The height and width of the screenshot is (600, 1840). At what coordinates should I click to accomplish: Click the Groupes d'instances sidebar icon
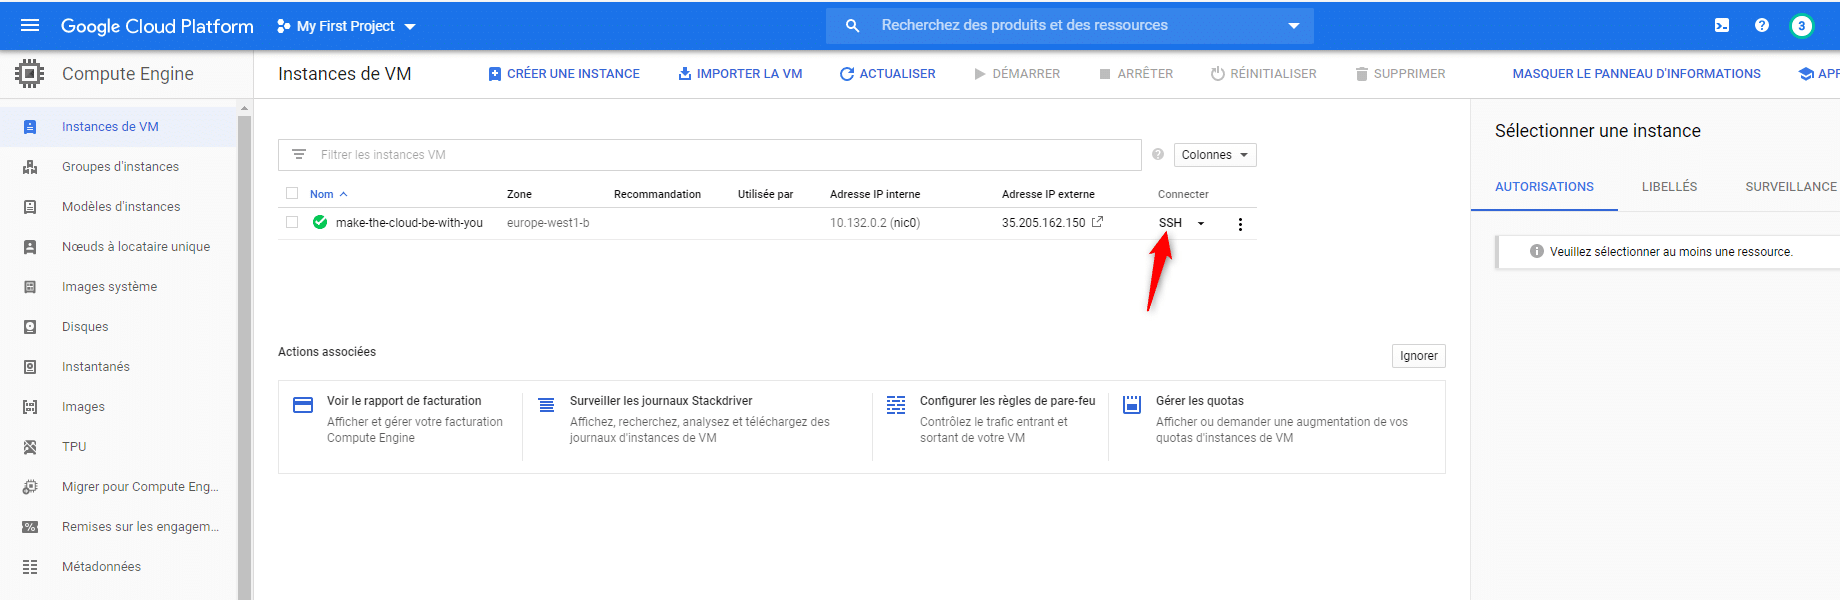[30, 167]
